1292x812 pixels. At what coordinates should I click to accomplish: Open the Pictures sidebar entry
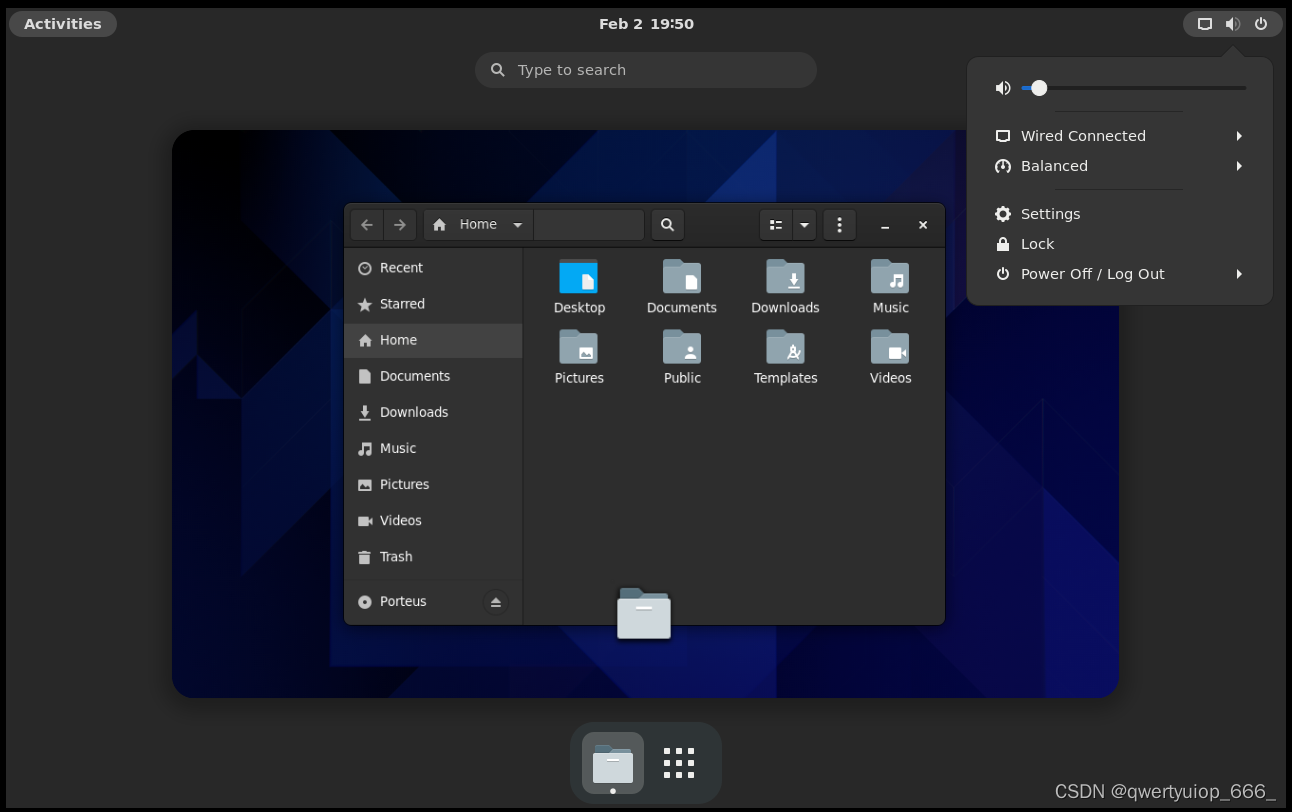pos(403,484)
